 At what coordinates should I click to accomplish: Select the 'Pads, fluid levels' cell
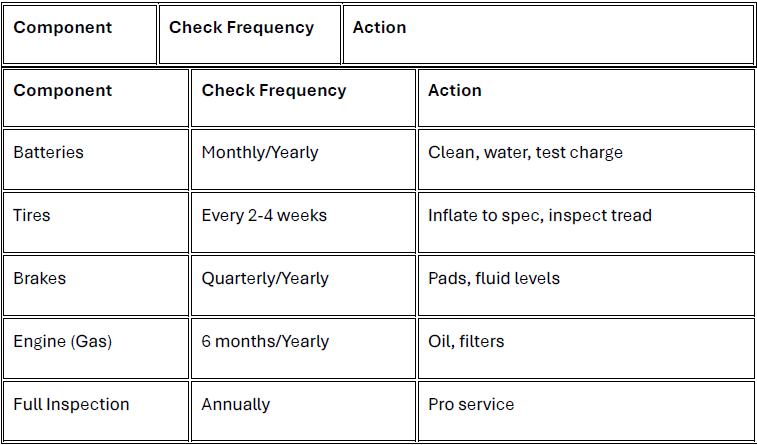point(586,285)
